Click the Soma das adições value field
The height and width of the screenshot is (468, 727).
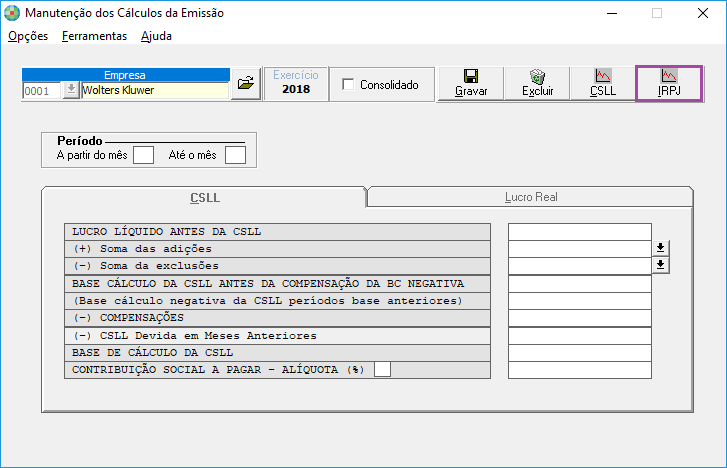pos(580,249)
